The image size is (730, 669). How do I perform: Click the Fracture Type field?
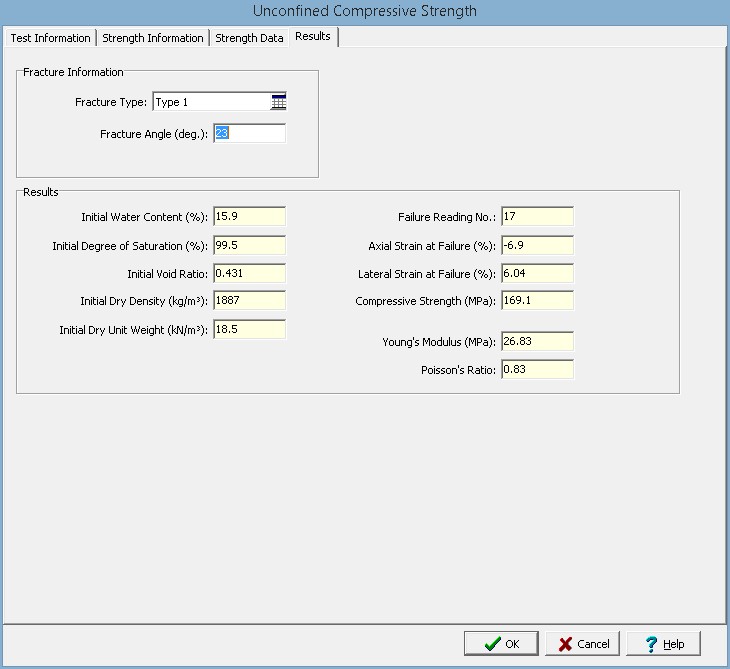click(x=210, y=102)
